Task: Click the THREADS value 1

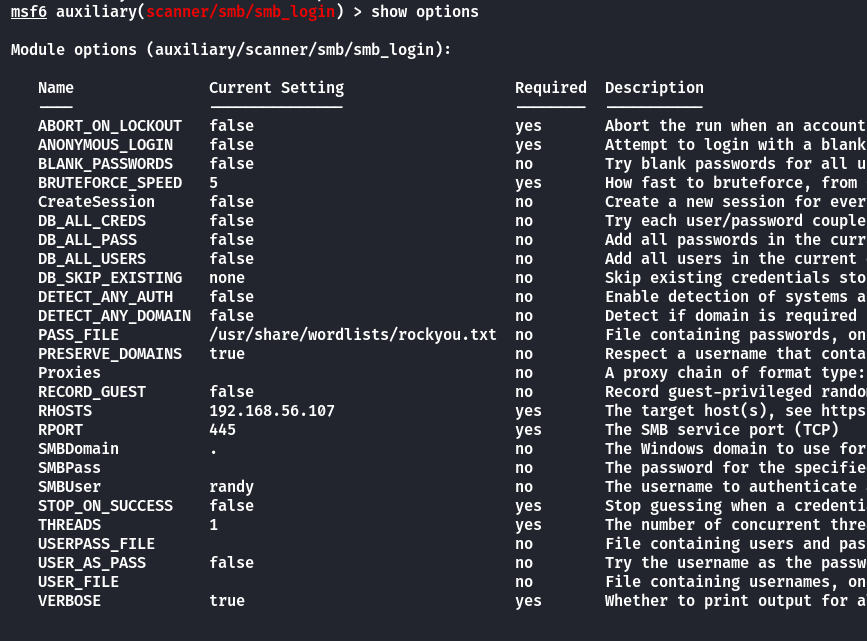Action: [x=213, y=525]
